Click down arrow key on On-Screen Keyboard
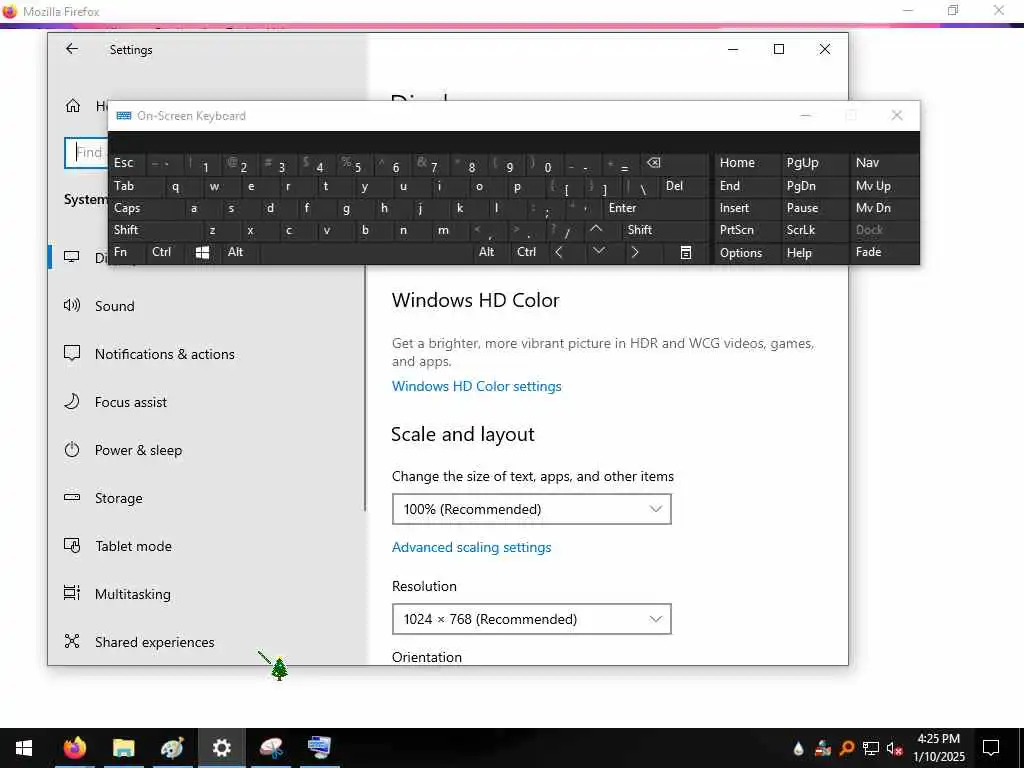1024x768 pixels. click(598, 251)
